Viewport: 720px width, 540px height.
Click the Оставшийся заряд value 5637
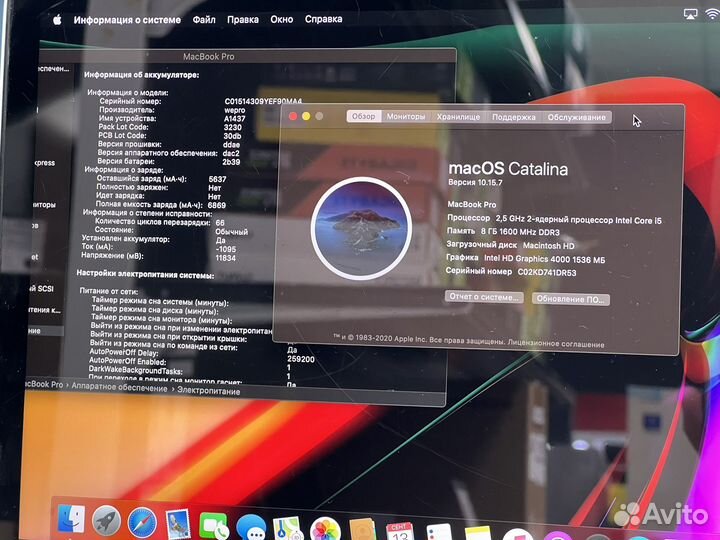[217, 179]
